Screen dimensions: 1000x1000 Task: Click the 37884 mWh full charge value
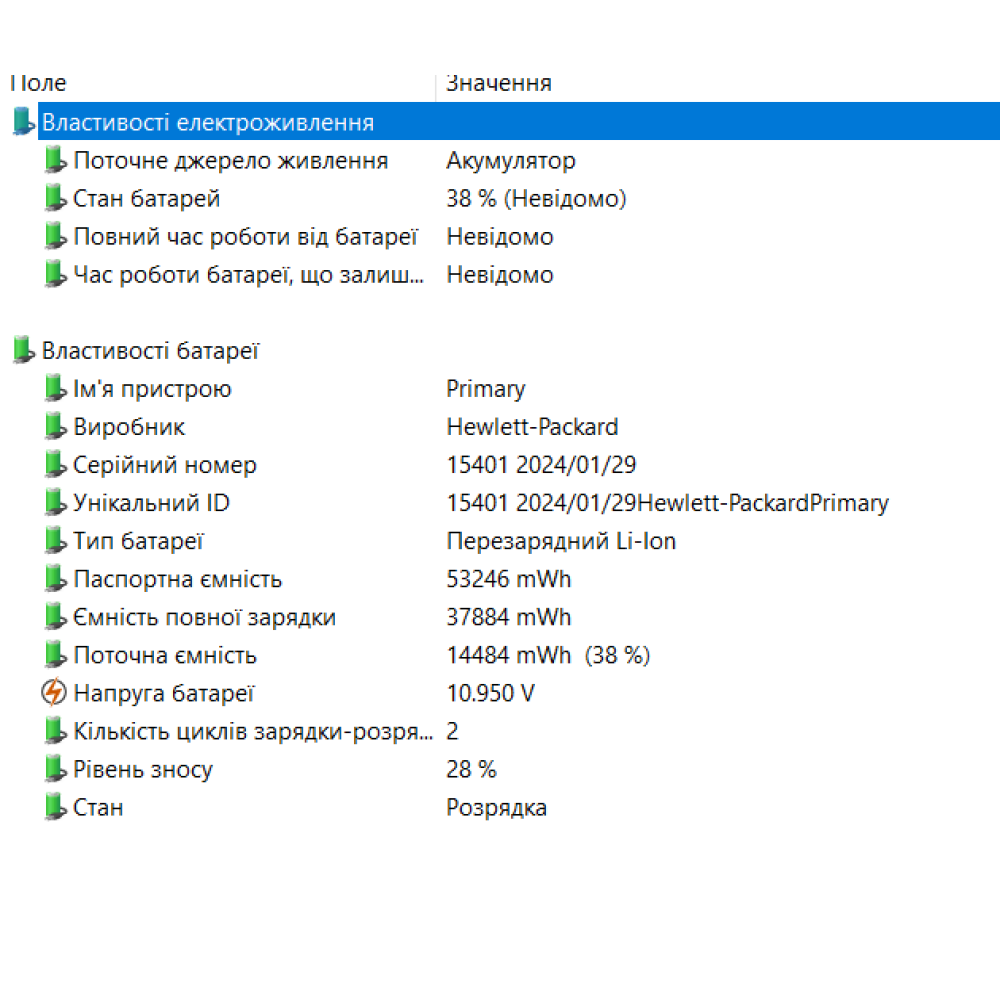(509, 617)
